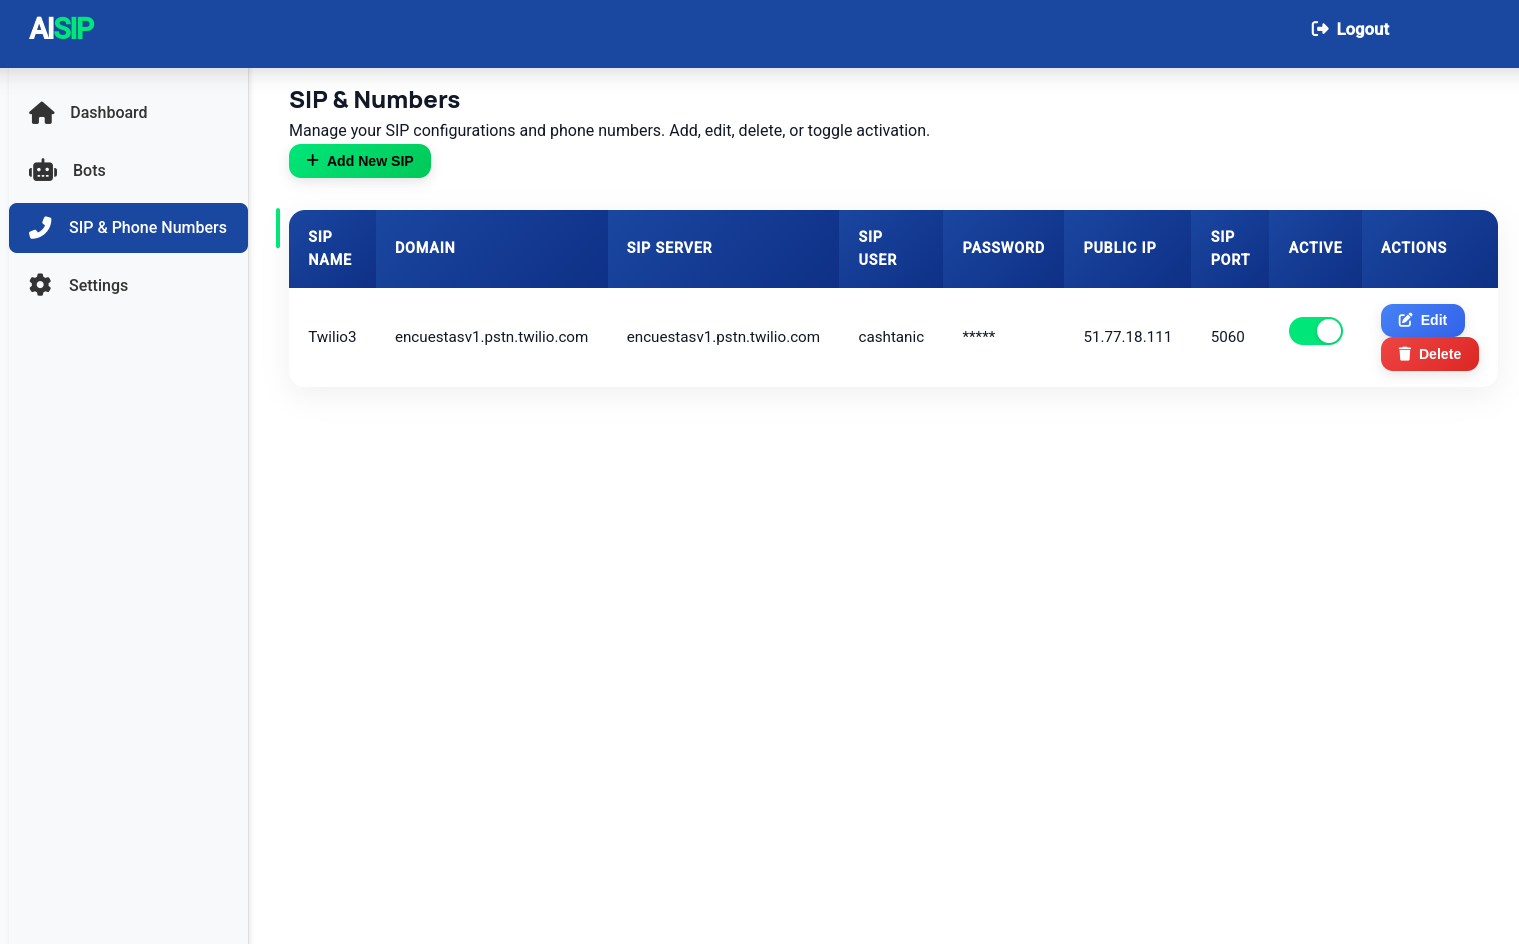Click the cashtanic SIP user cell

click(891, 337)
